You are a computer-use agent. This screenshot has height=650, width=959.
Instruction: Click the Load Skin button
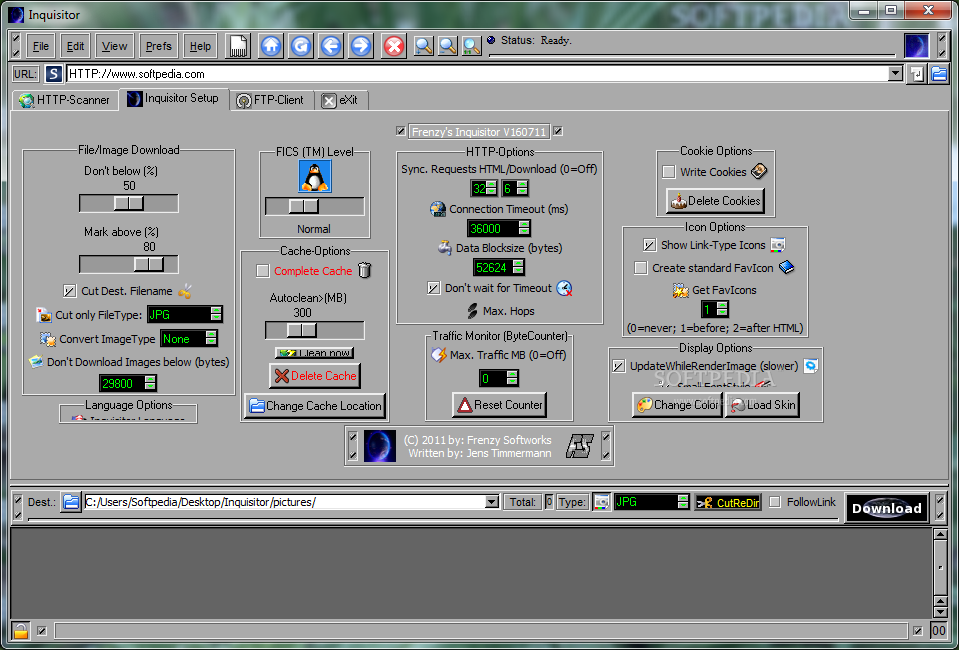coord(762,405)
